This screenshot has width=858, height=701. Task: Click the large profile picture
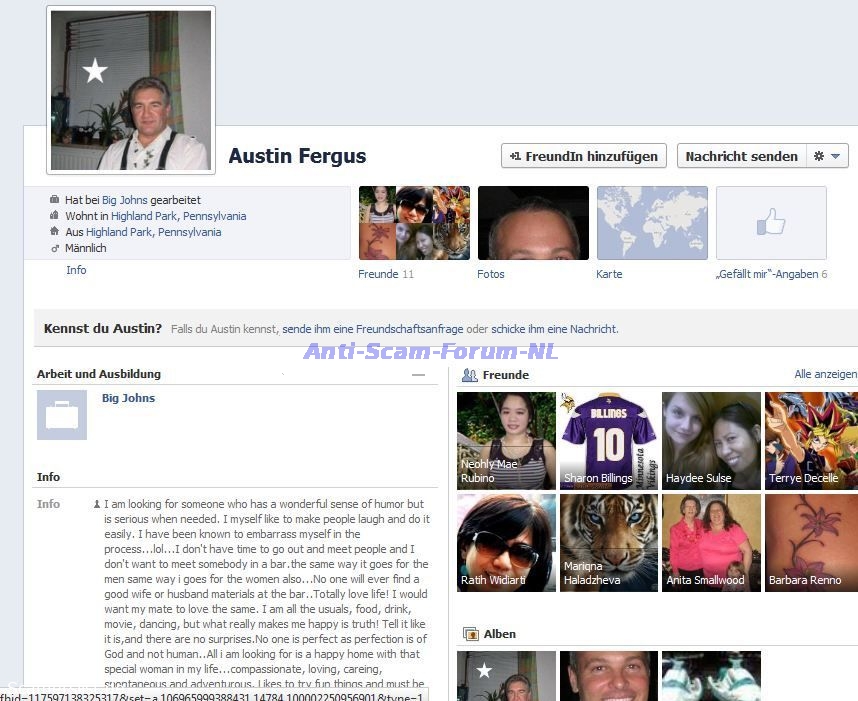point(131,90)
